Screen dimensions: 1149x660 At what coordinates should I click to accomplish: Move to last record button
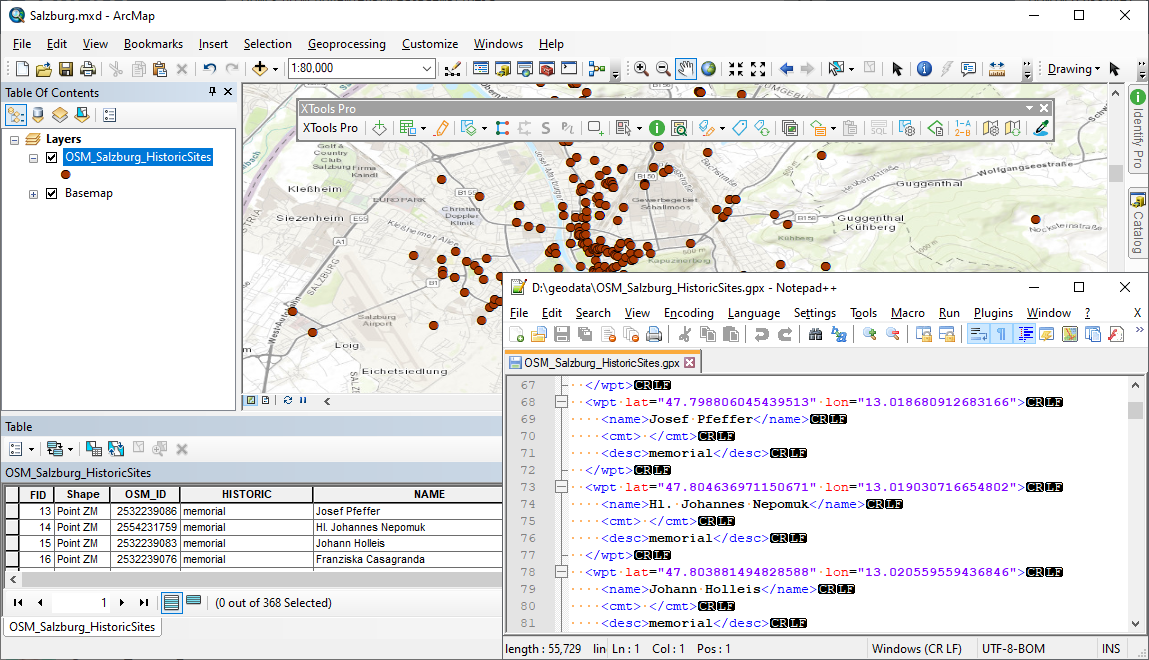(144, 603)
